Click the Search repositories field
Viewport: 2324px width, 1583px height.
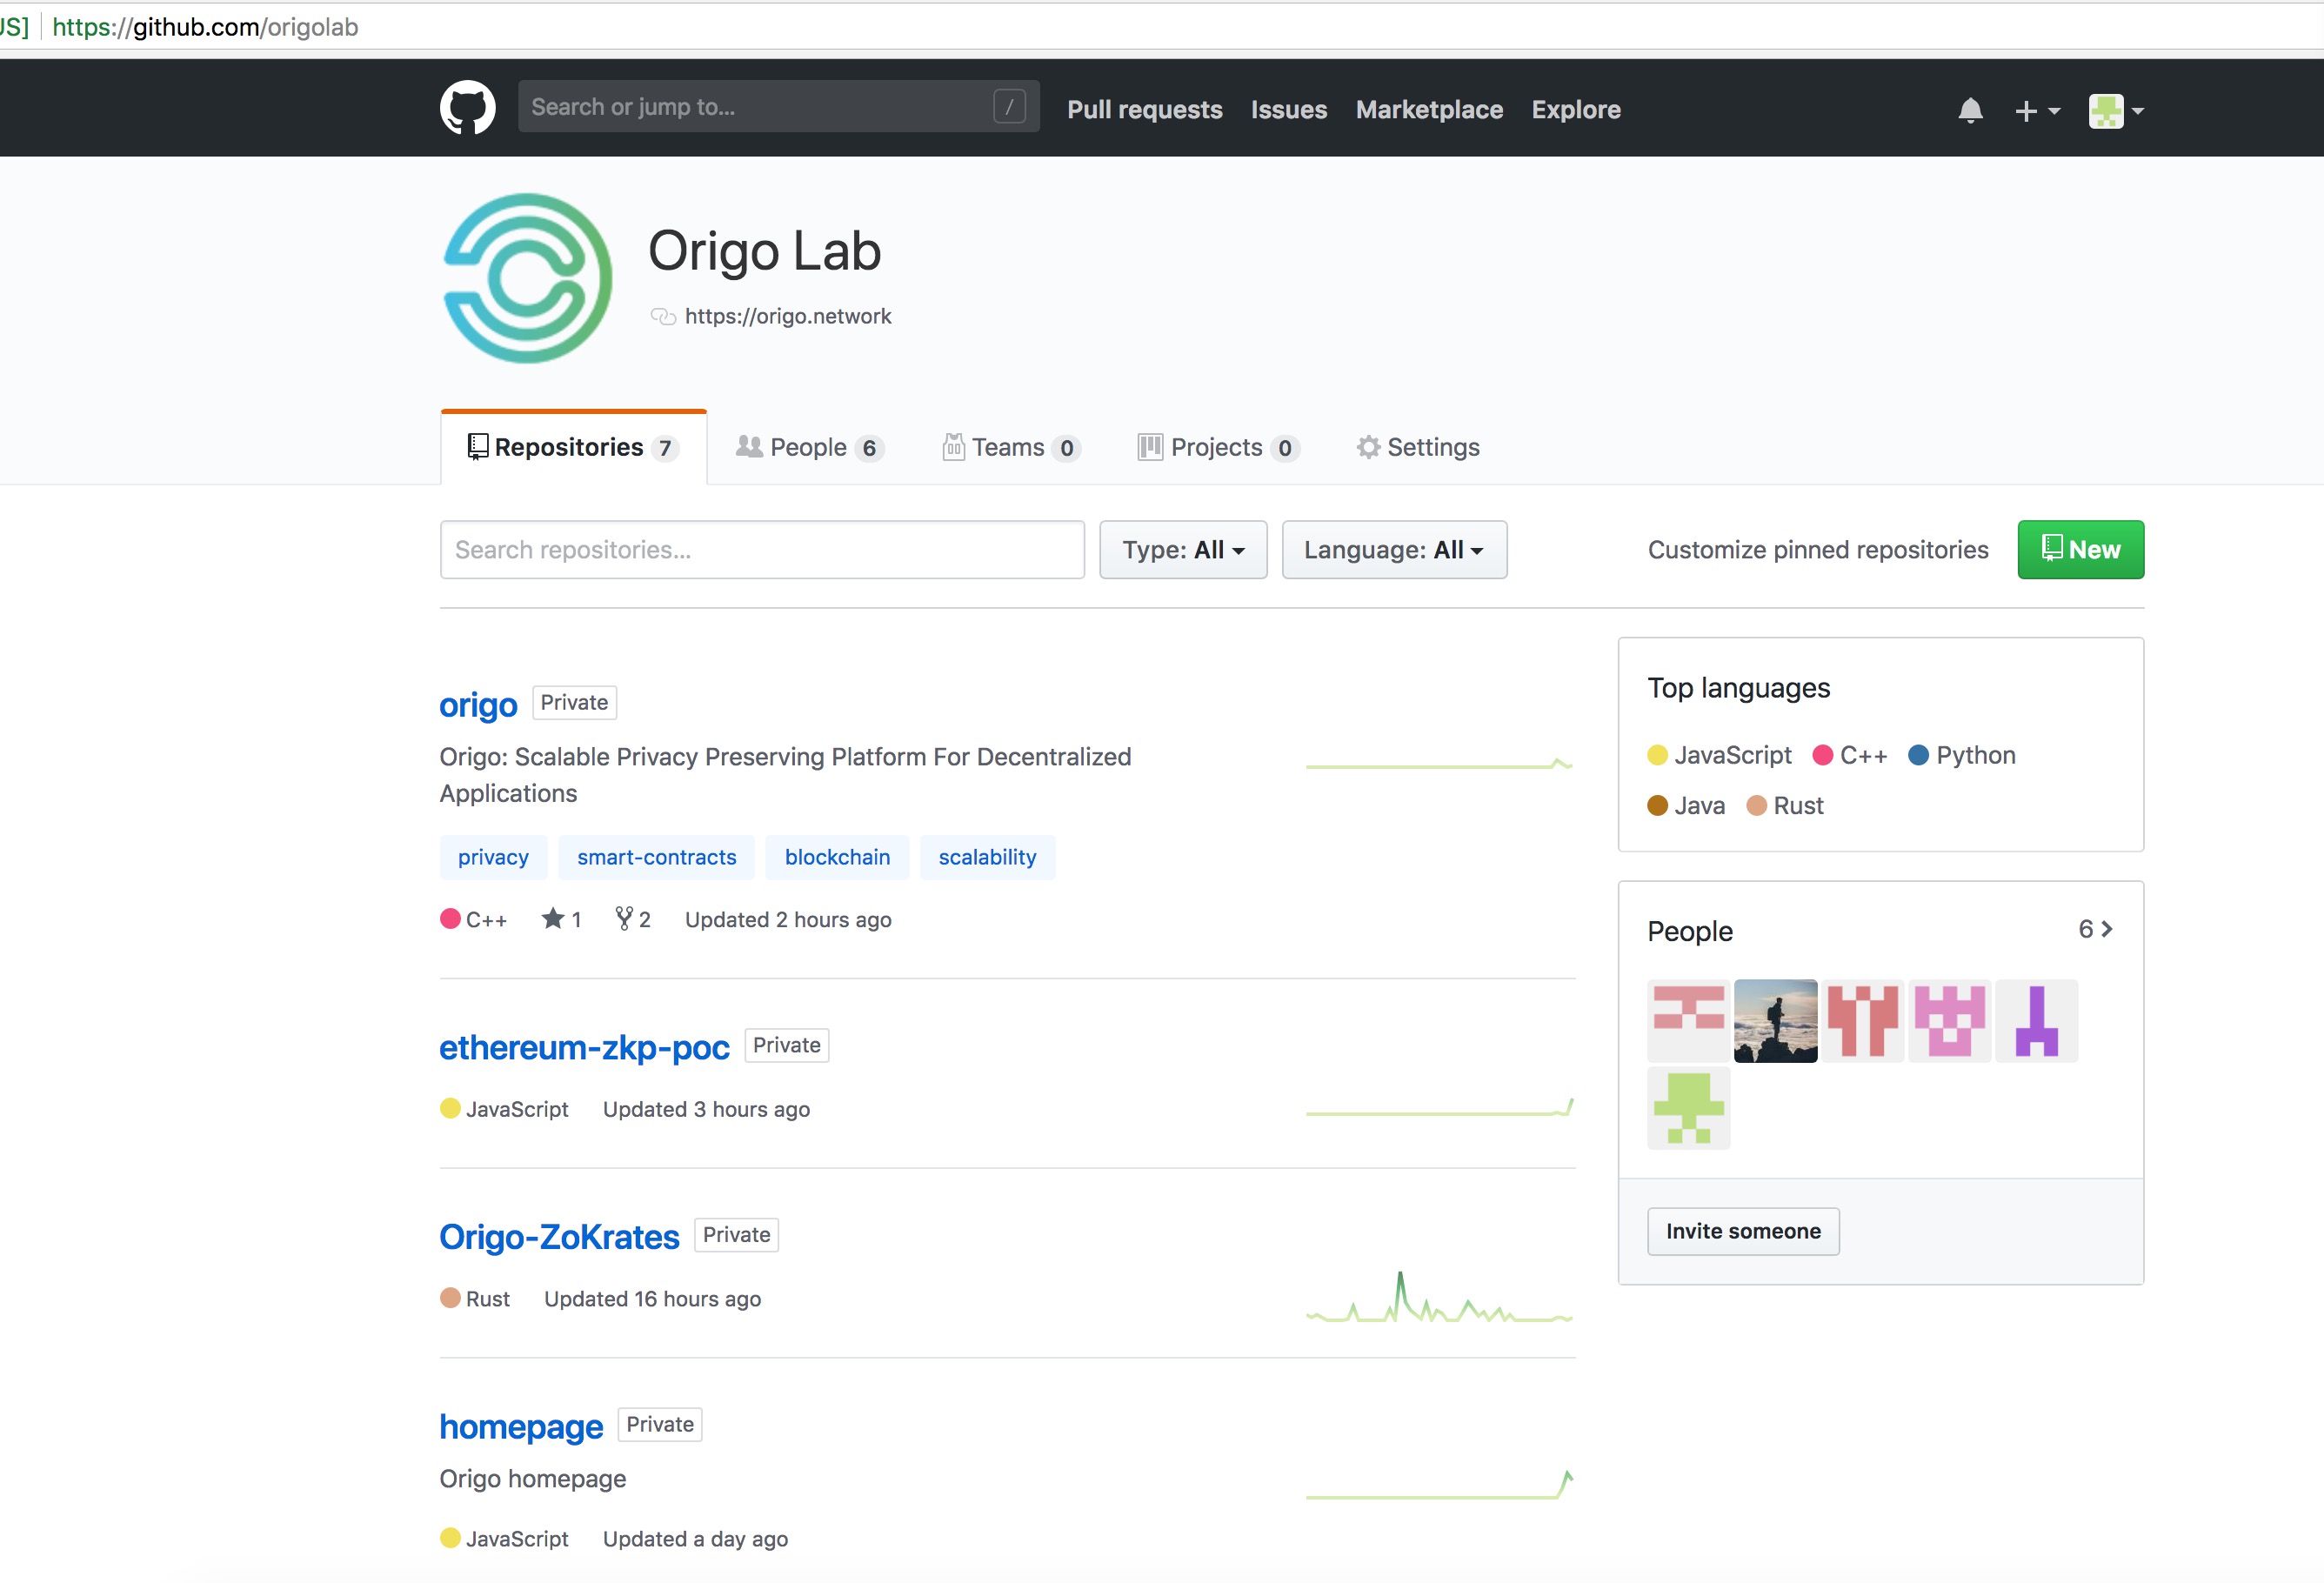pyautogui.click(x=762, y=549)
